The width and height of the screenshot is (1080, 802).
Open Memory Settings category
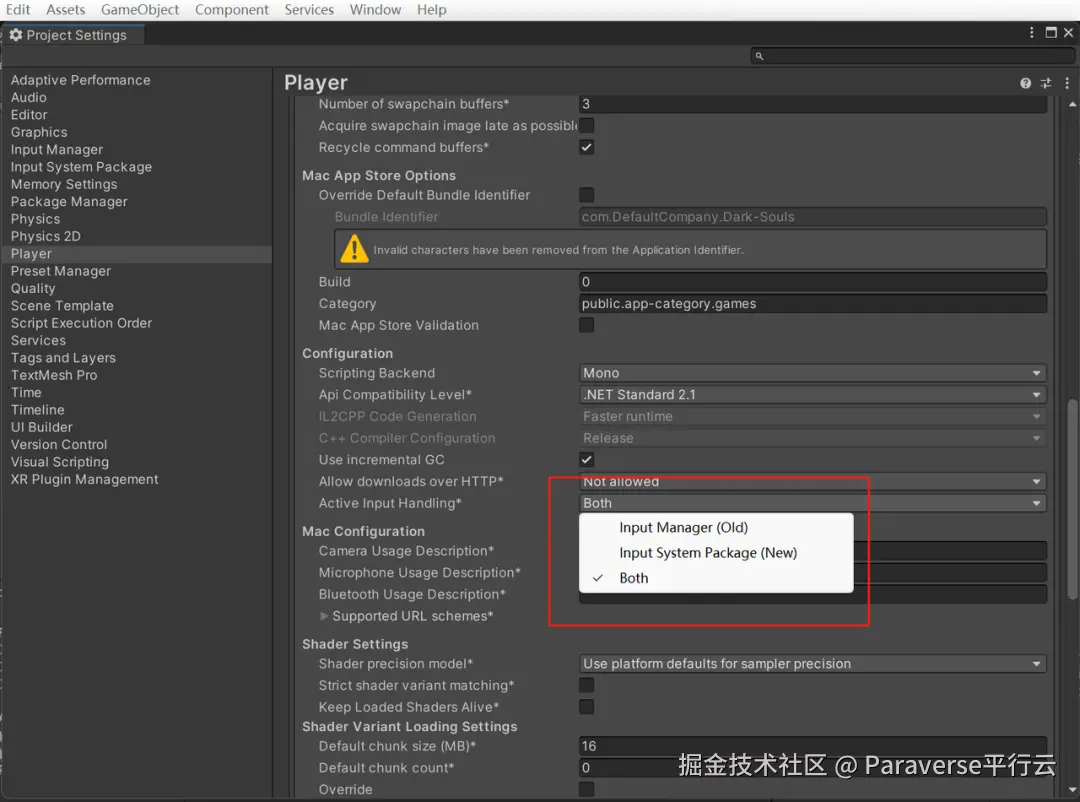coord(64,184)
